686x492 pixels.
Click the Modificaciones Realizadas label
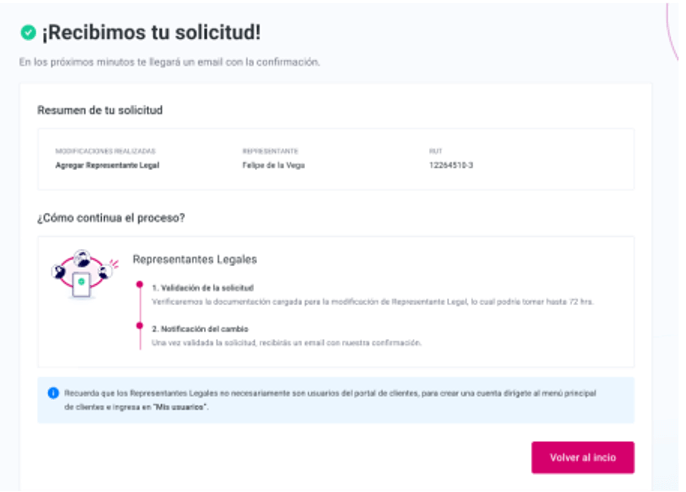[105, 151]
